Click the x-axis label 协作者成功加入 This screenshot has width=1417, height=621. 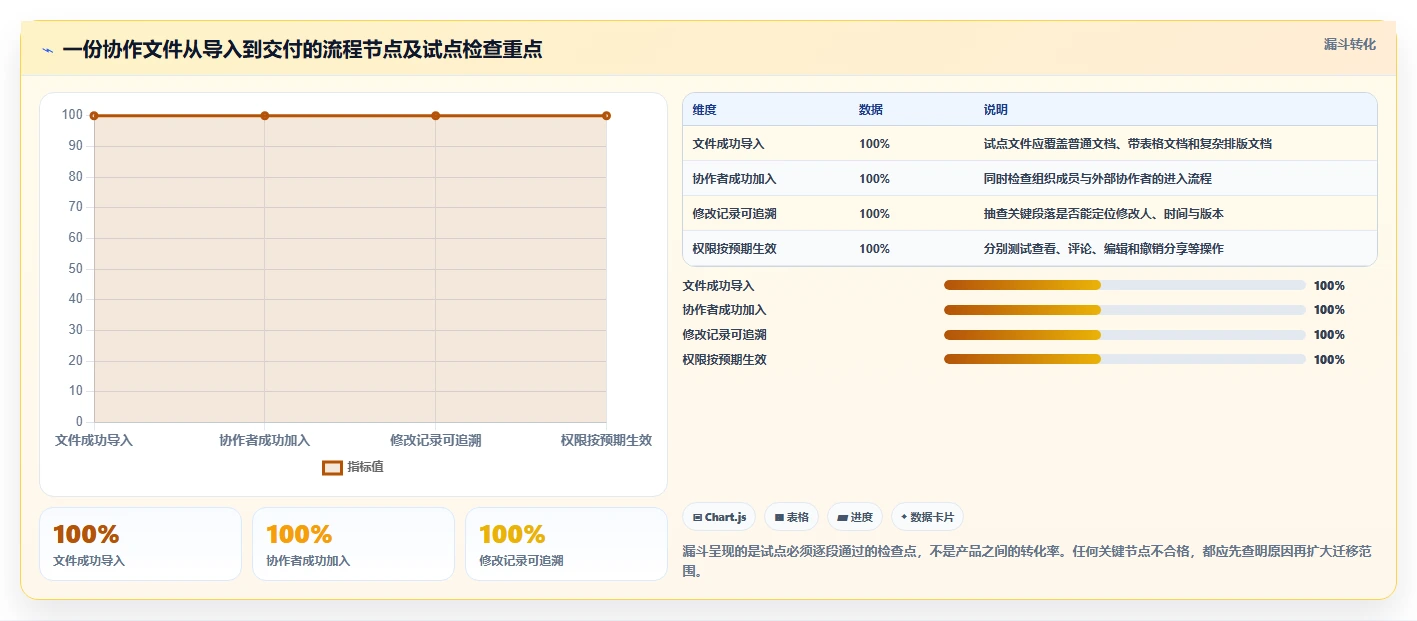265,440
